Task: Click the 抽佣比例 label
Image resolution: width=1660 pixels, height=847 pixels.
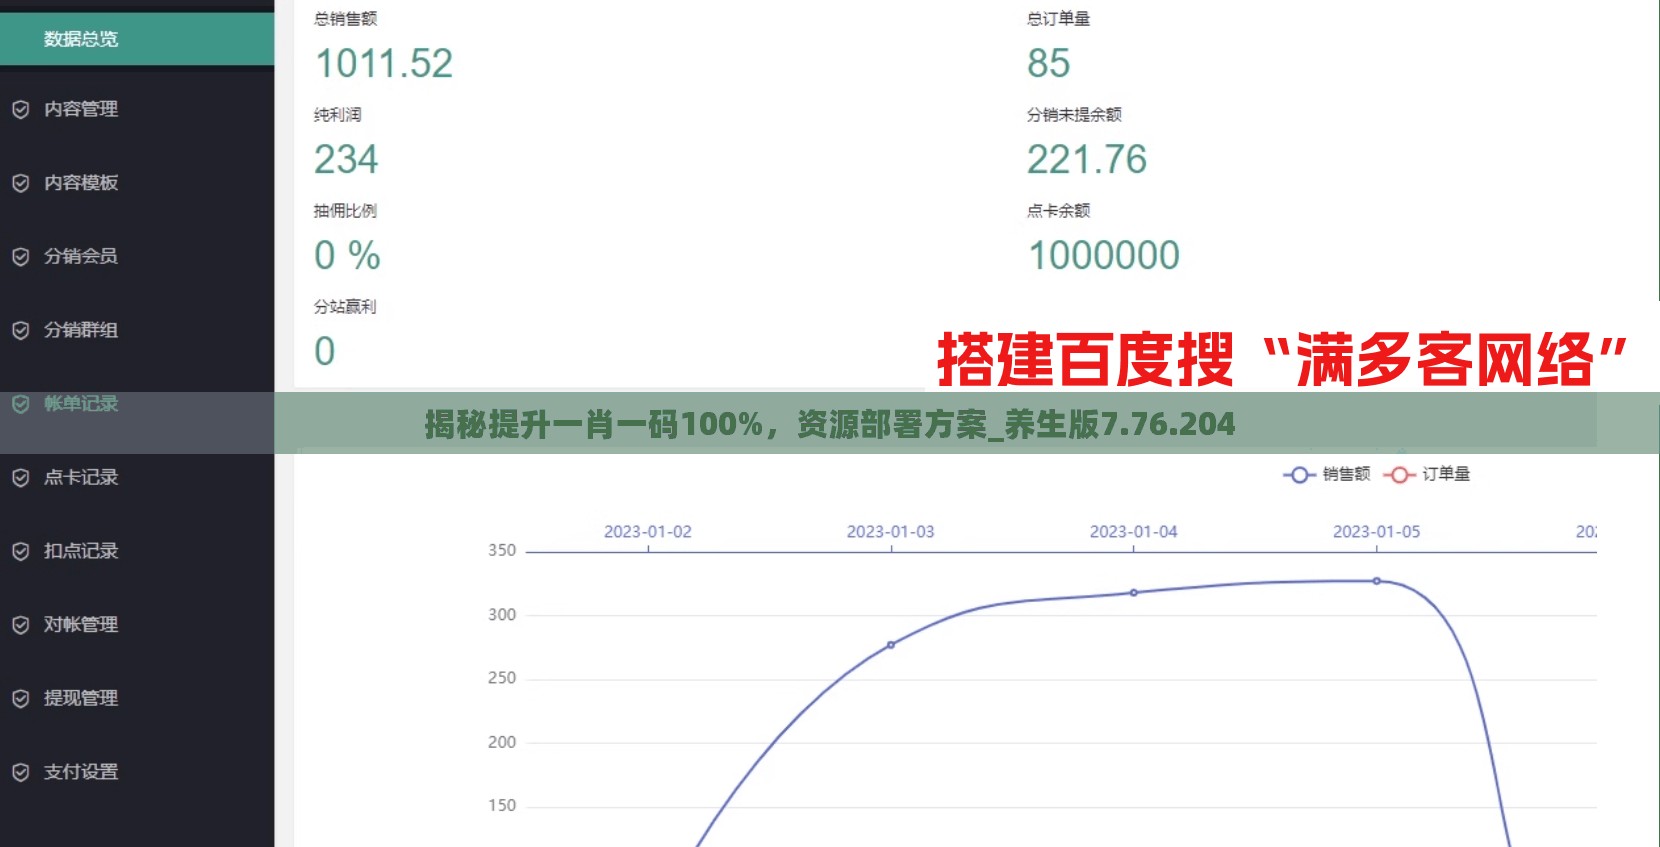Action: click(346, 211)
